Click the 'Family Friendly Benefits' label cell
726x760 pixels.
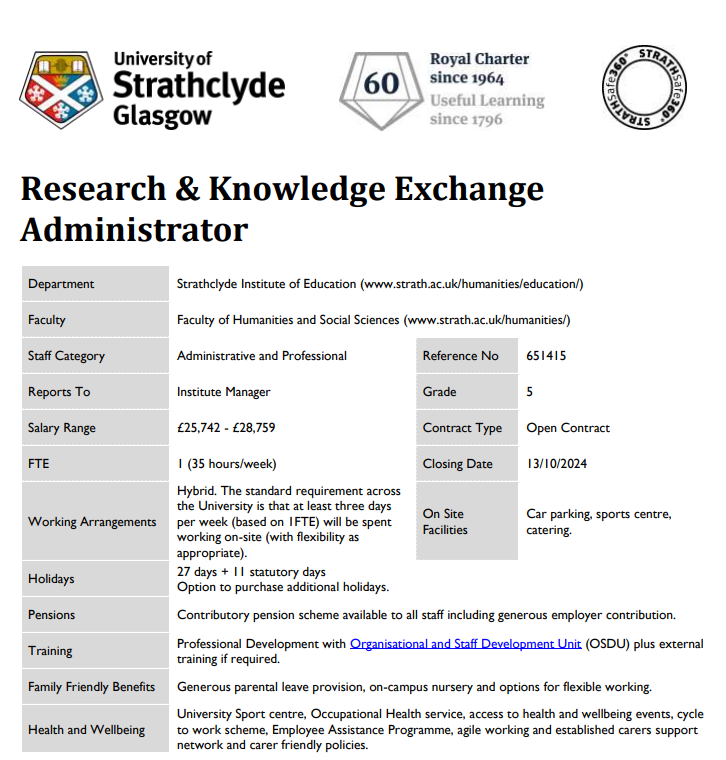(x=95, y=686)
